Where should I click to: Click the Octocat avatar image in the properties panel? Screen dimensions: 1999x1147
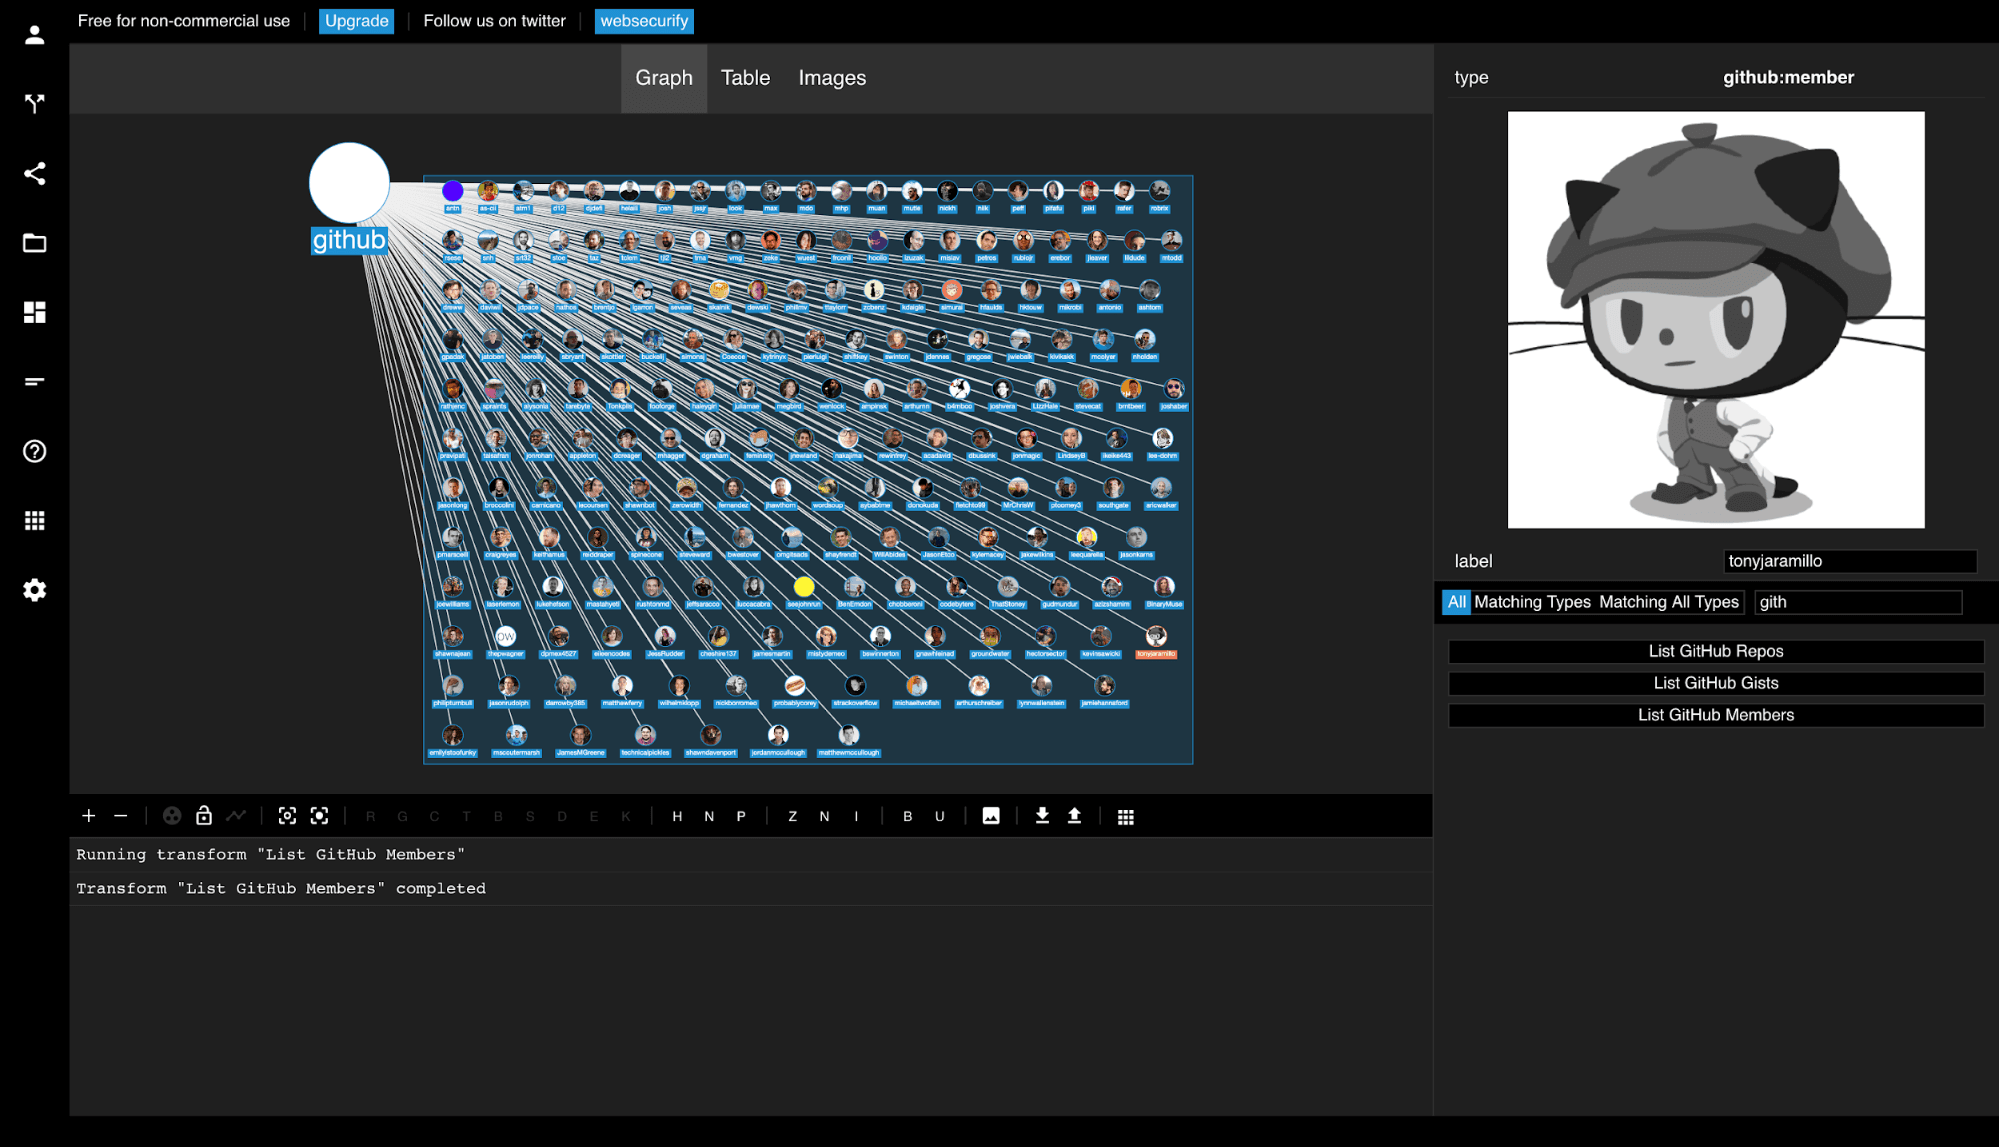click(1716, 320)
